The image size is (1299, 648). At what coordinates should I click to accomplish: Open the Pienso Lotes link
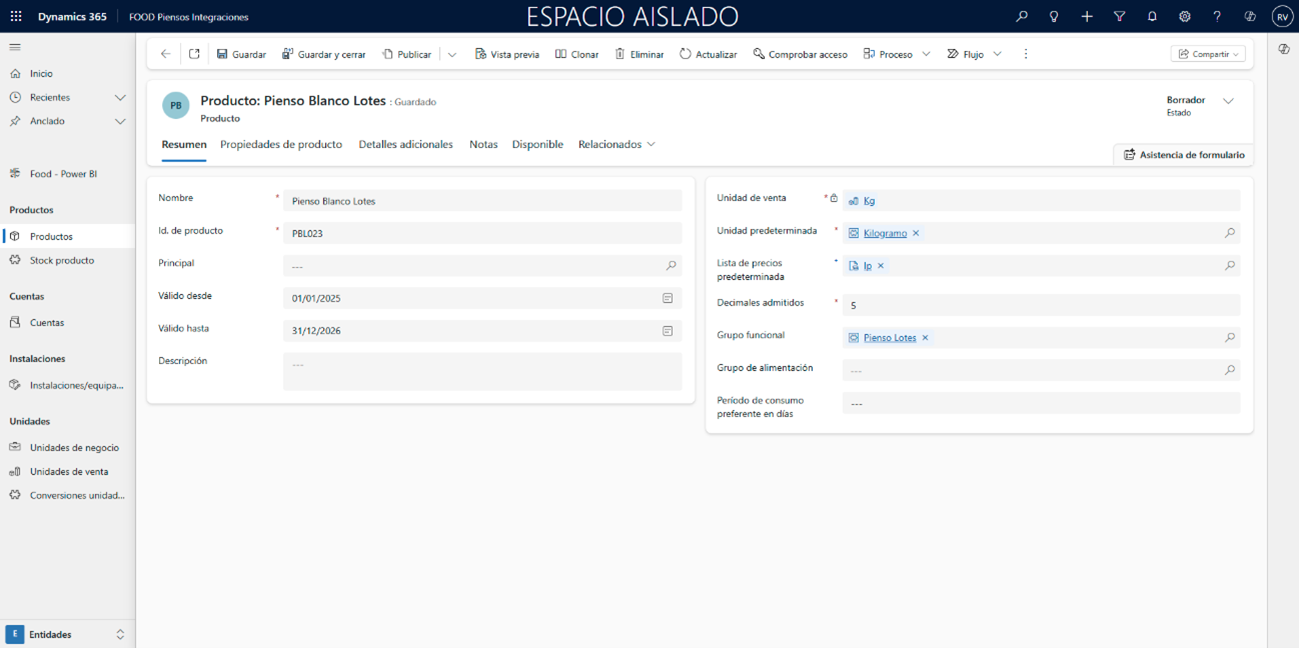pos(889,338)
